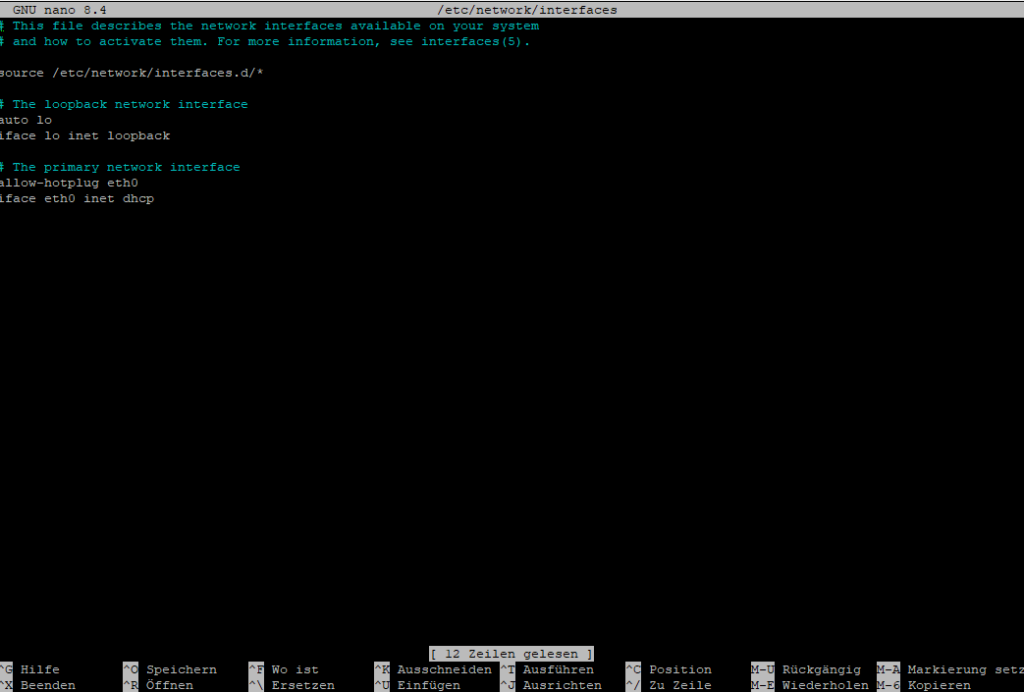Click the Speichern shortcut label
Screen dimensions: 1024x692
point(181,670)
